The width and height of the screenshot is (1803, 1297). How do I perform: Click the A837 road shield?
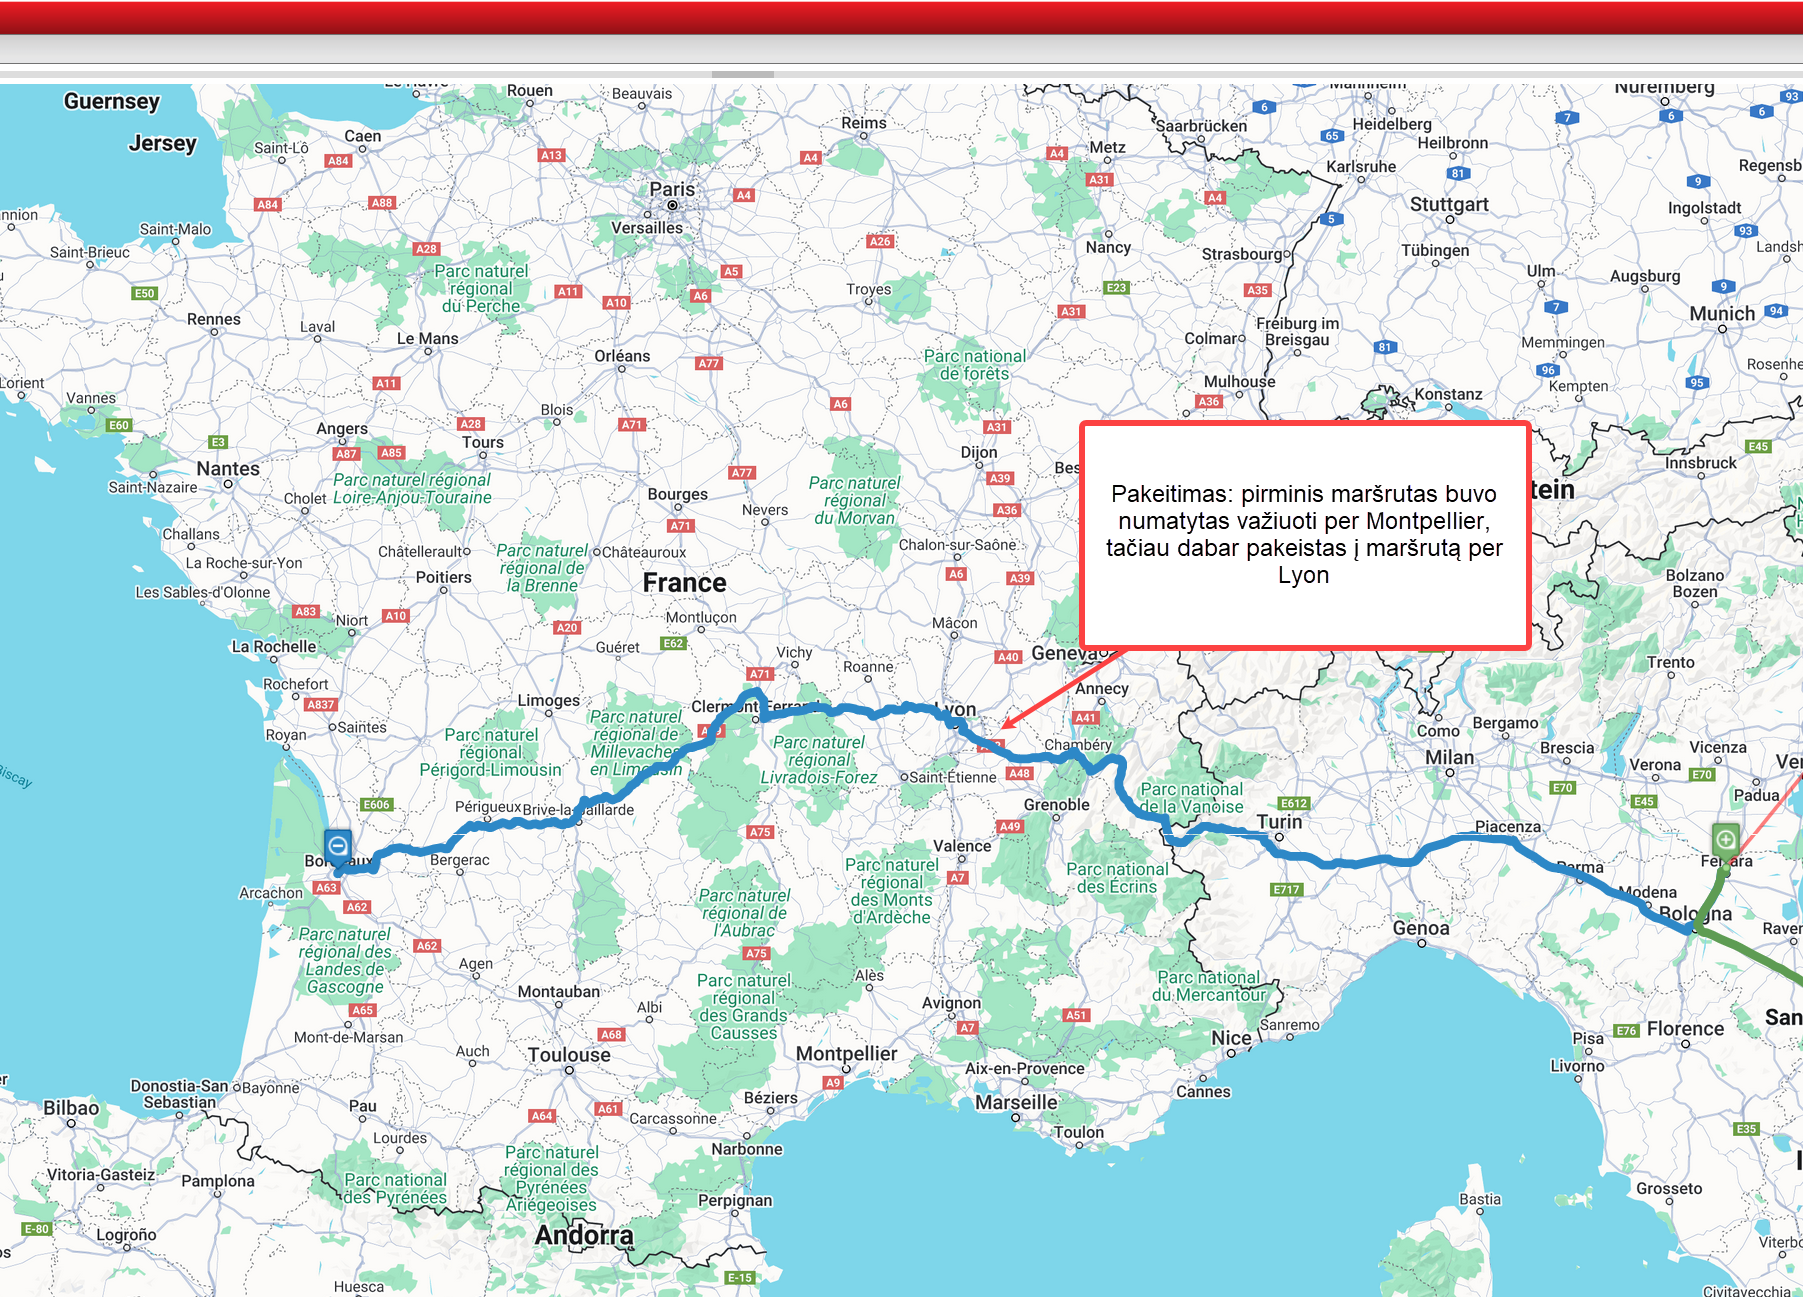click(x=321, y=704)
